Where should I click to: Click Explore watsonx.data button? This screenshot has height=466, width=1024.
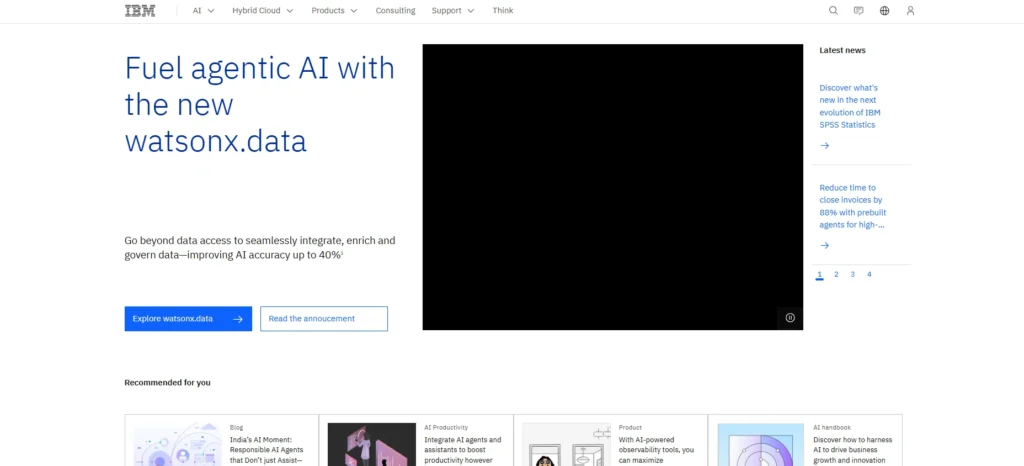click(x=188, y=318)
